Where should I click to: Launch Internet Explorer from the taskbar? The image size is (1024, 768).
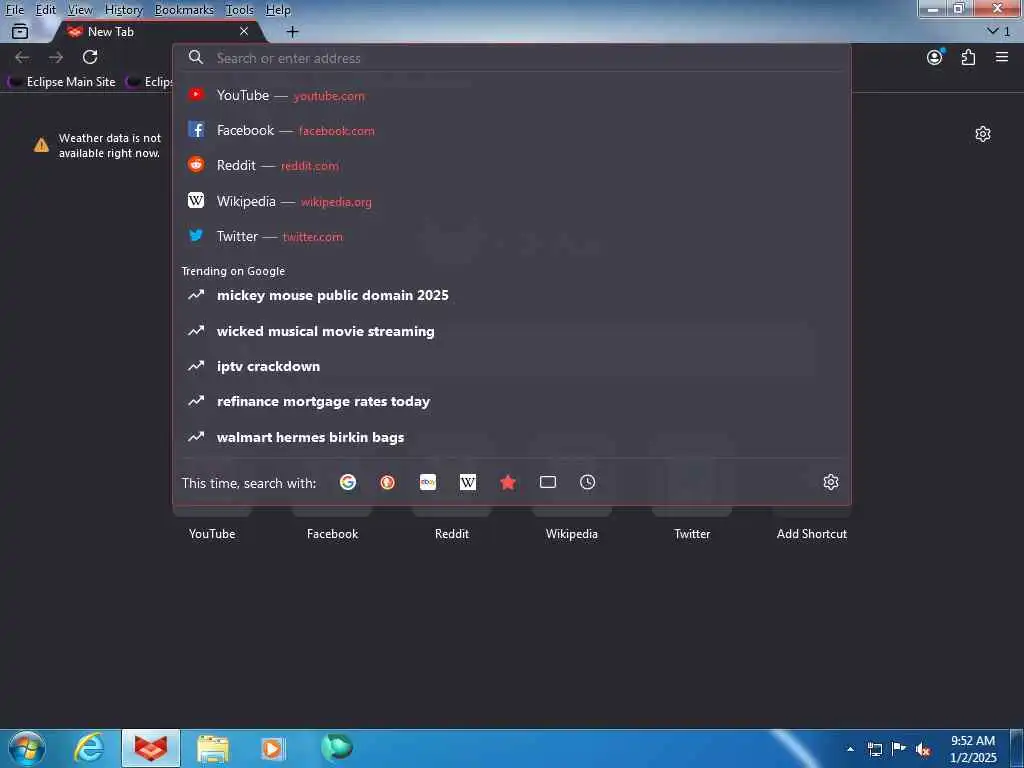89,748
